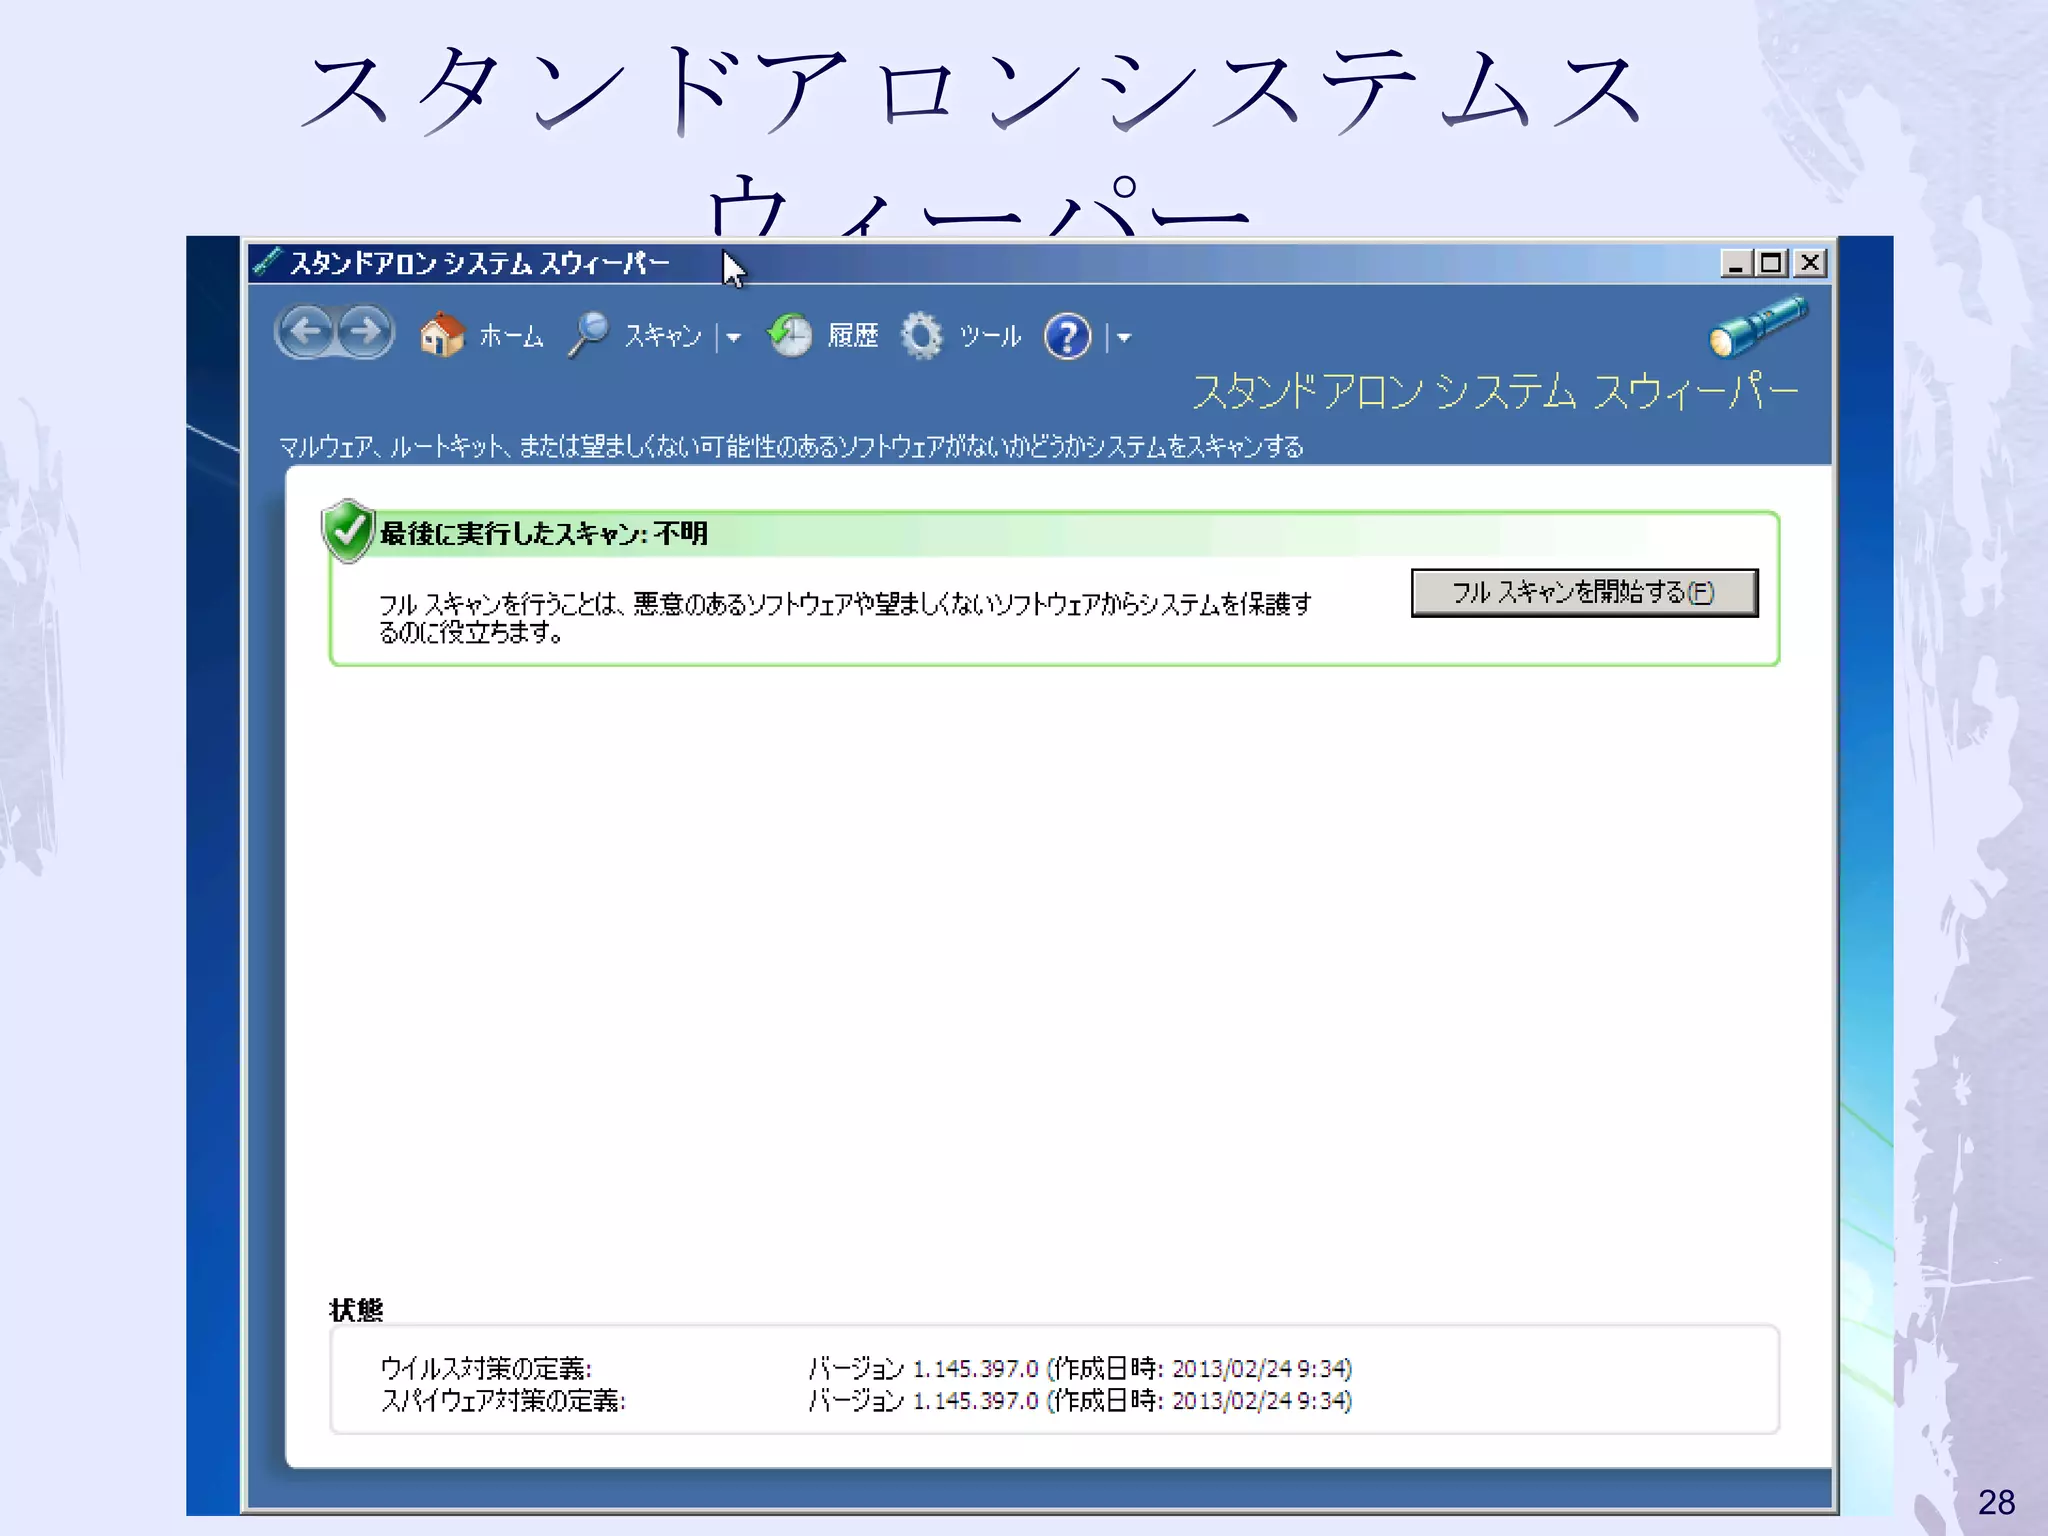The image size is (2048, 1536).
Task: Click the title bar app icon
Action: (267, 262)
